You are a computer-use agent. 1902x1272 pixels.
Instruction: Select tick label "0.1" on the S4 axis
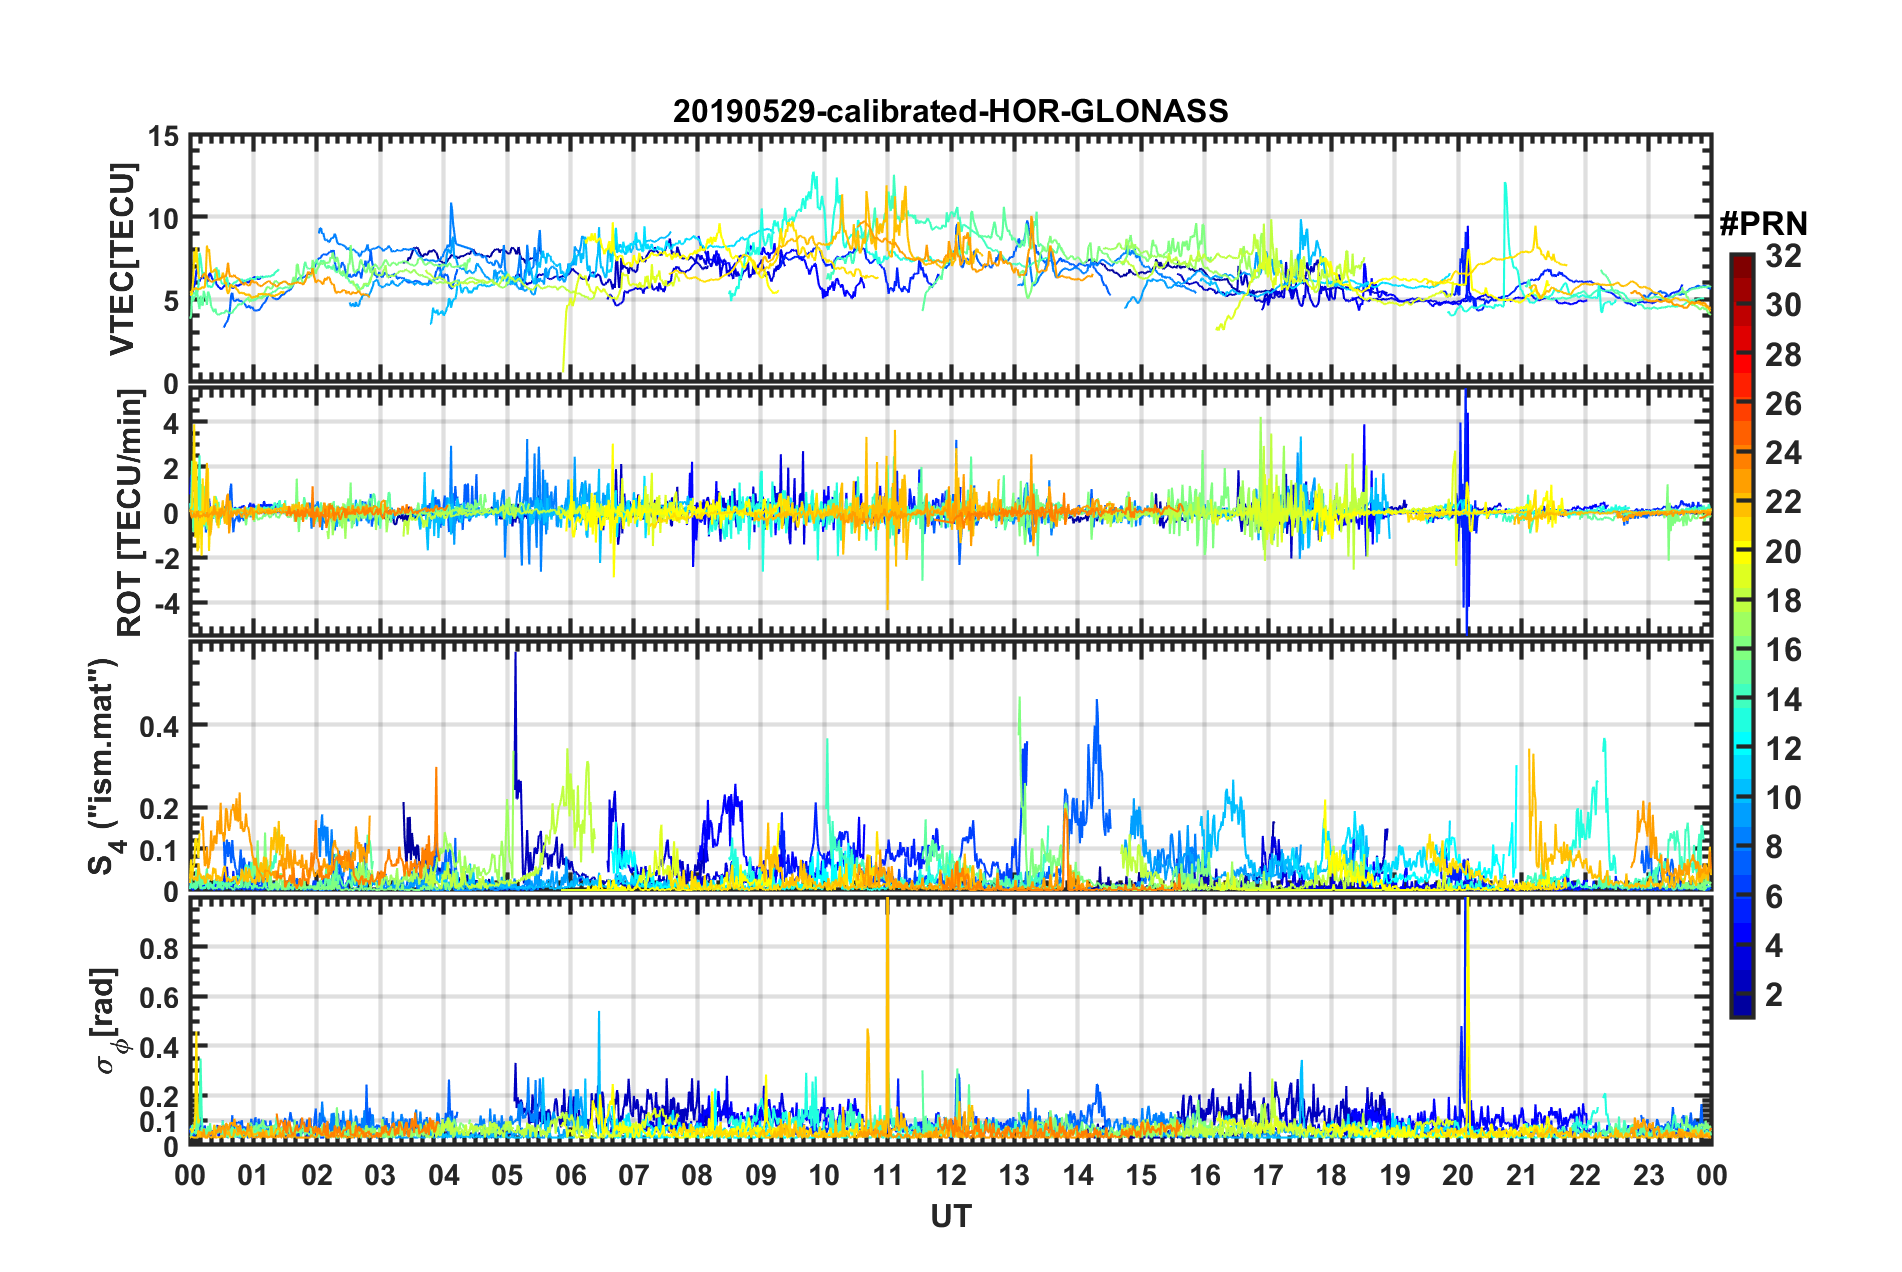159,851
